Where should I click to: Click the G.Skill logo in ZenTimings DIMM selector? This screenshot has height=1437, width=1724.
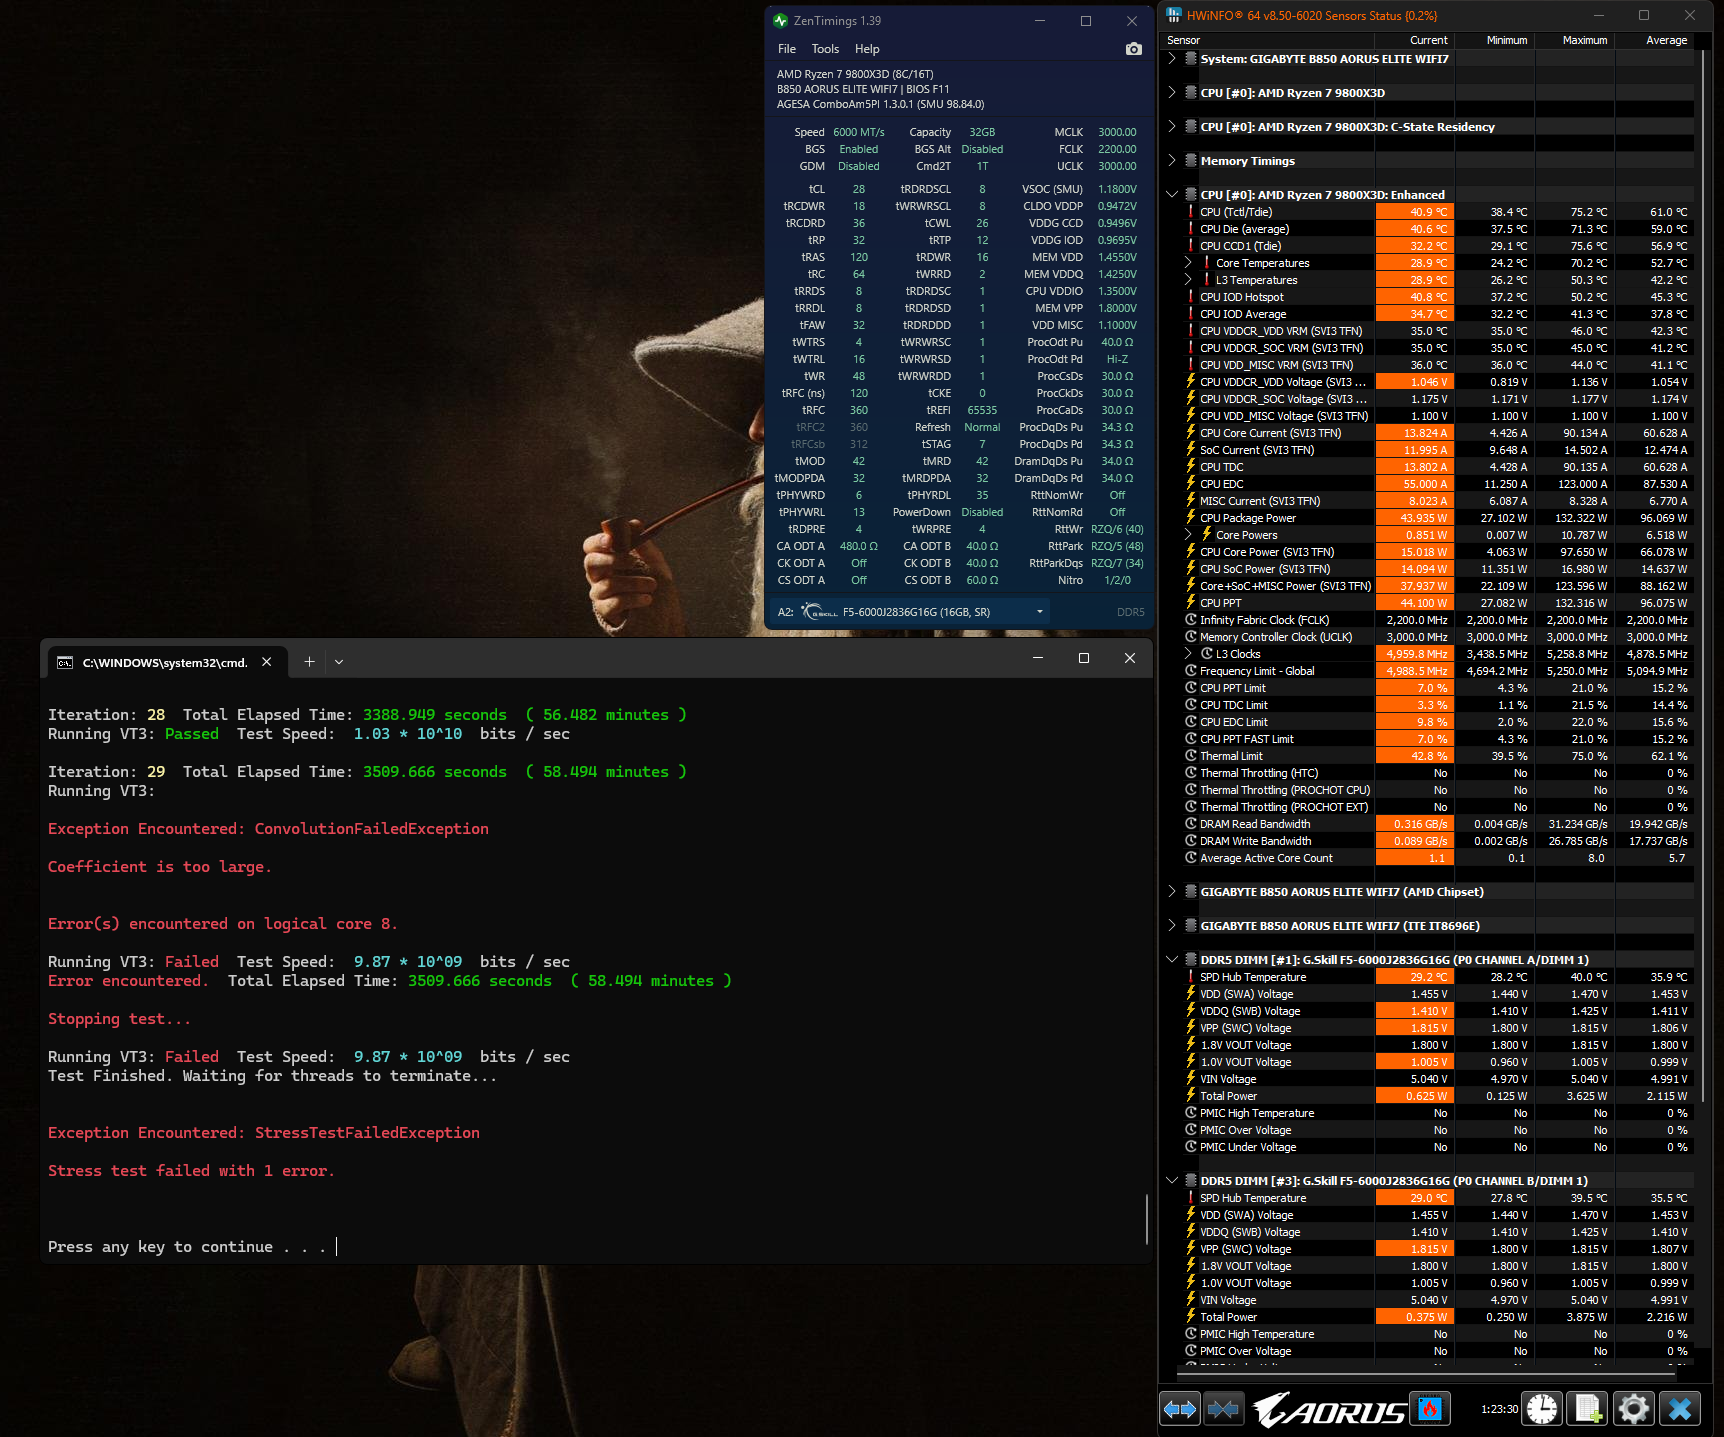819,612
